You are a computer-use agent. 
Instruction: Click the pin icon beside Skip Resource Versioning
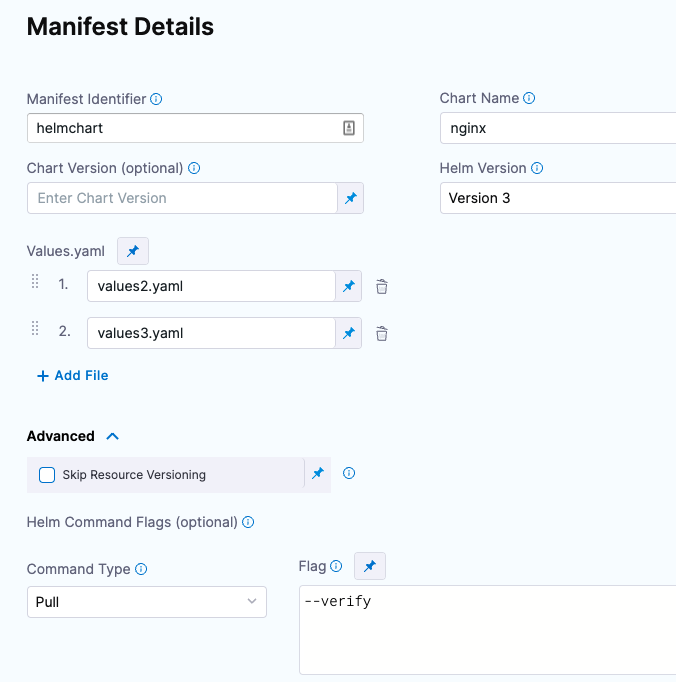coord(317,474)
